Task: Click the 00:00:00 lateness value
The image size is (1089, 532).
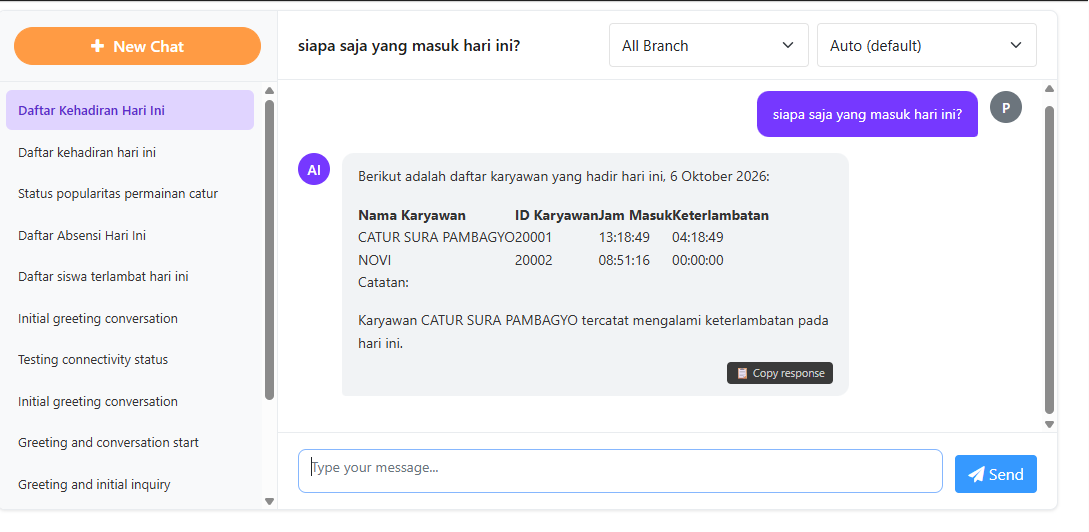Action: point(698,260)
